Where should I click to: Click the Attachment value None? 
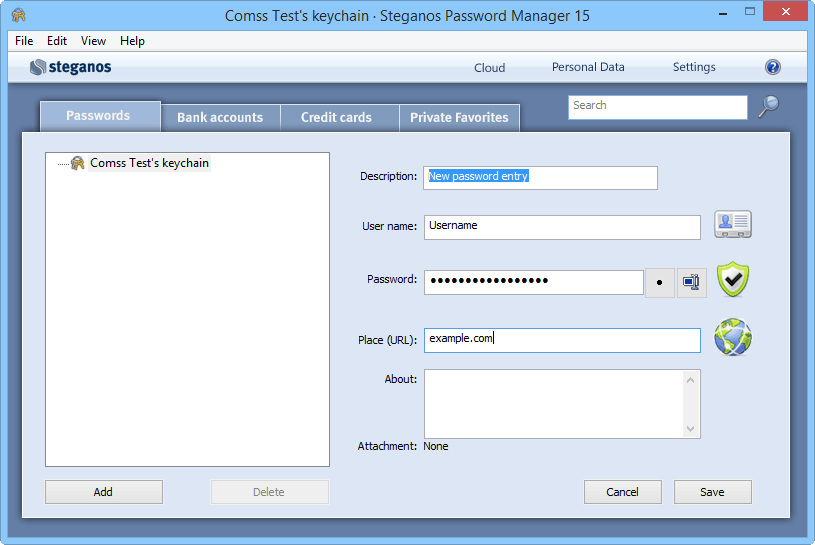[x=436, y=446]
